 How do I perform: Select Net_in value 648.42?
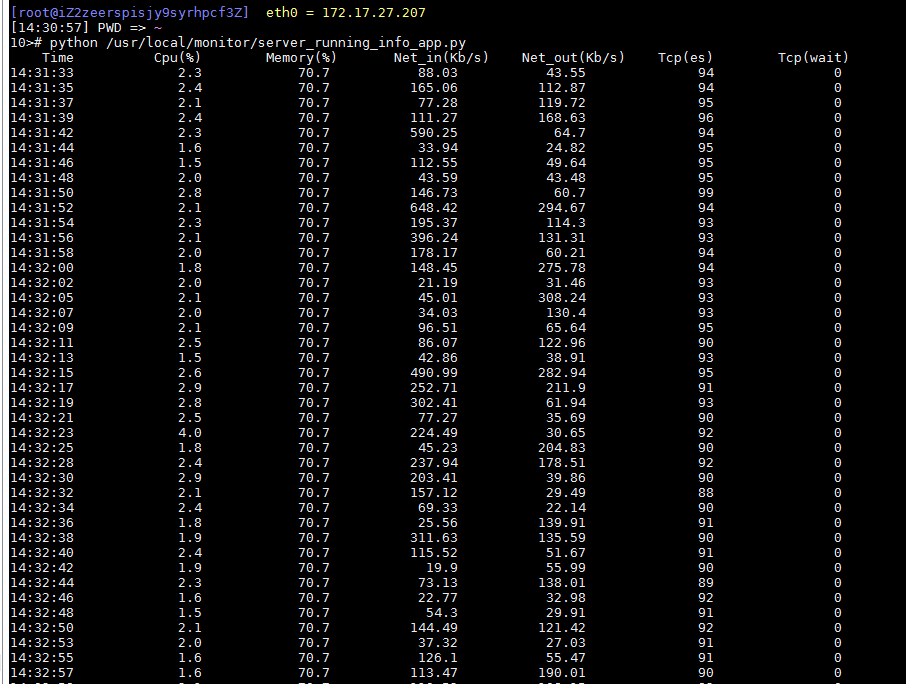click(x=433, y=208)
